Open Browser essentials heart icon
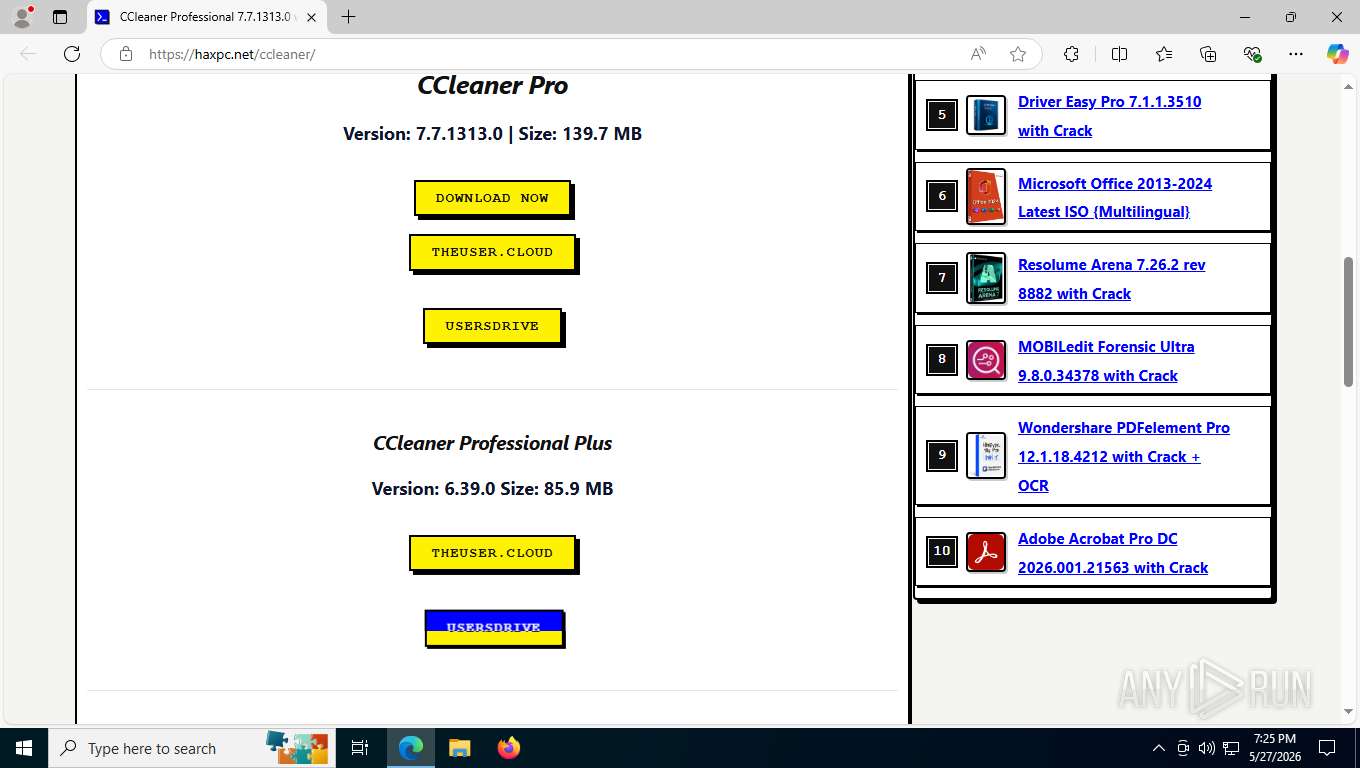 1252,54
